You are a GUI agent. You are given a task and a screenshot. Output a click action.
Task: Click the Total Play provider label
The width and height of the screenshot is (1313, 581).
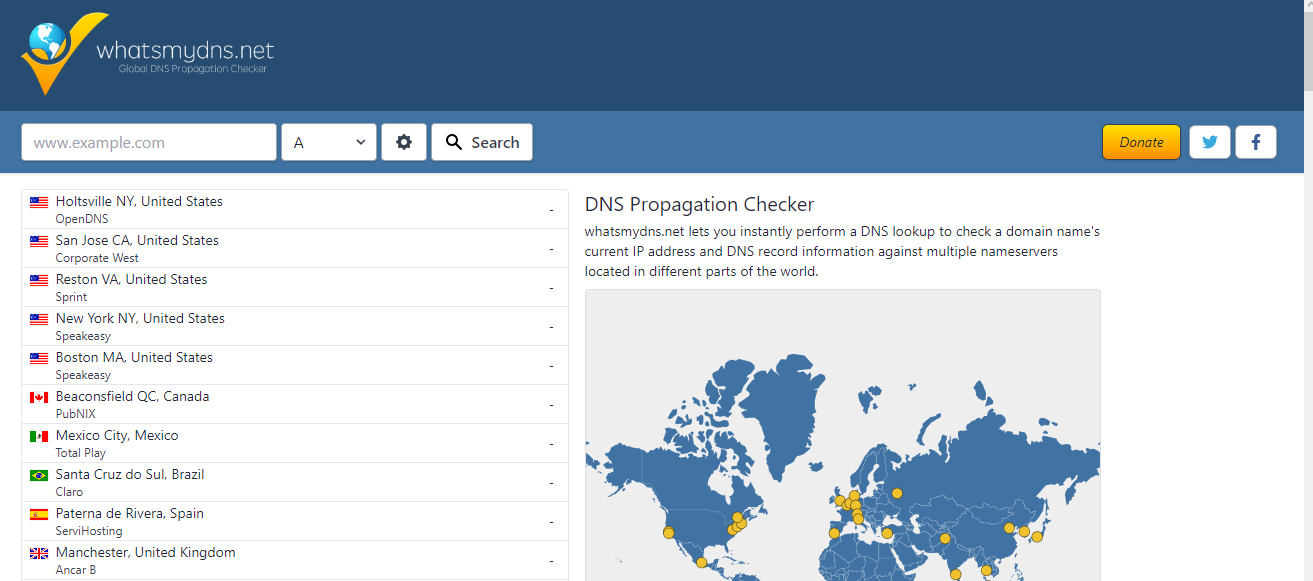(81, 453)
